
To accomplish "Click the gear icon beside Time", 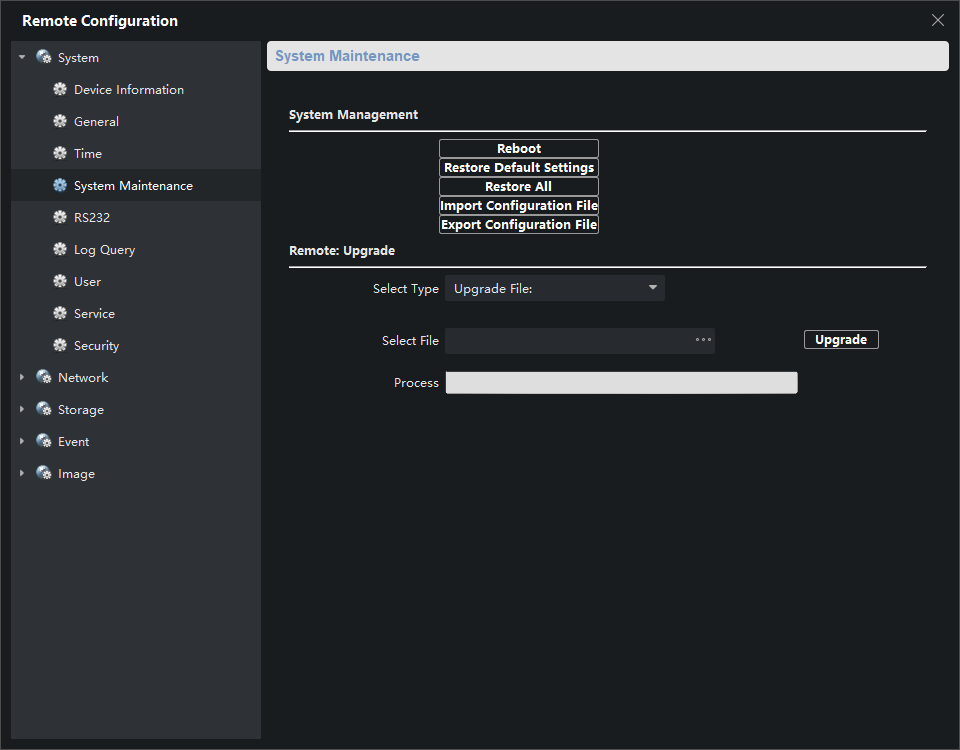I will (x=60, y=154).
